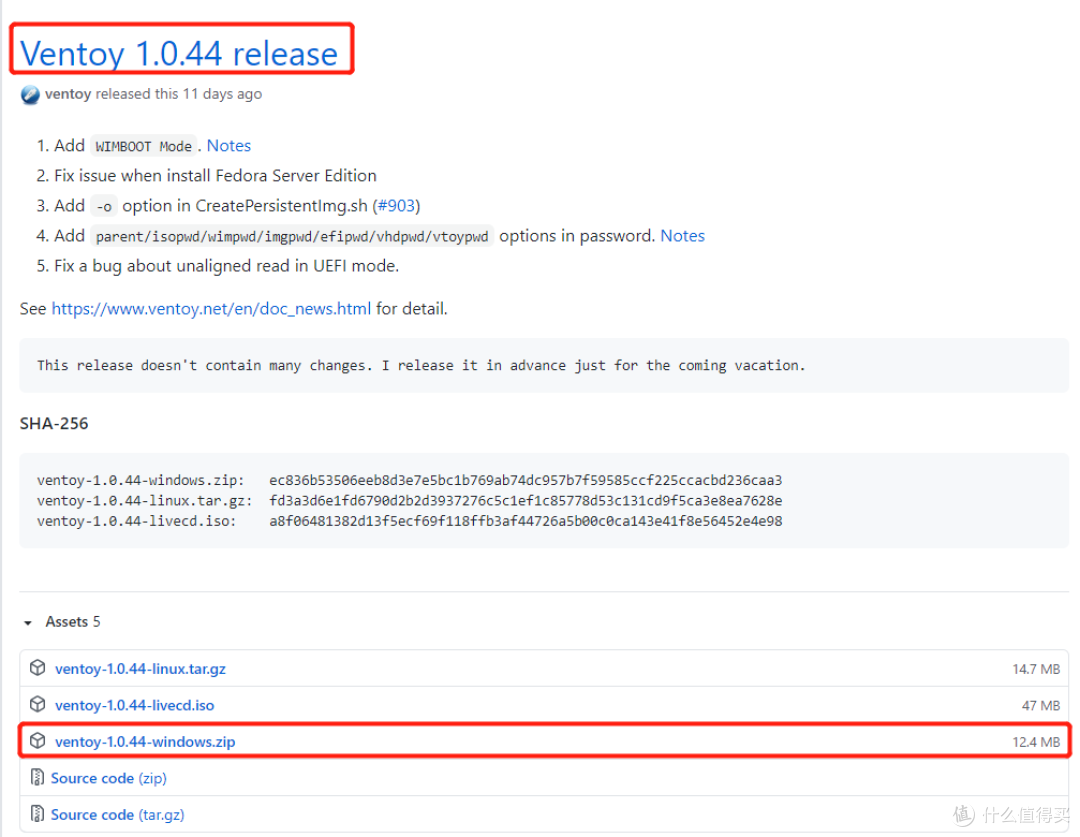
Task: Click package icon beside ventoy-1.0.44-linux.tar.gz
Action: (38, 668)
